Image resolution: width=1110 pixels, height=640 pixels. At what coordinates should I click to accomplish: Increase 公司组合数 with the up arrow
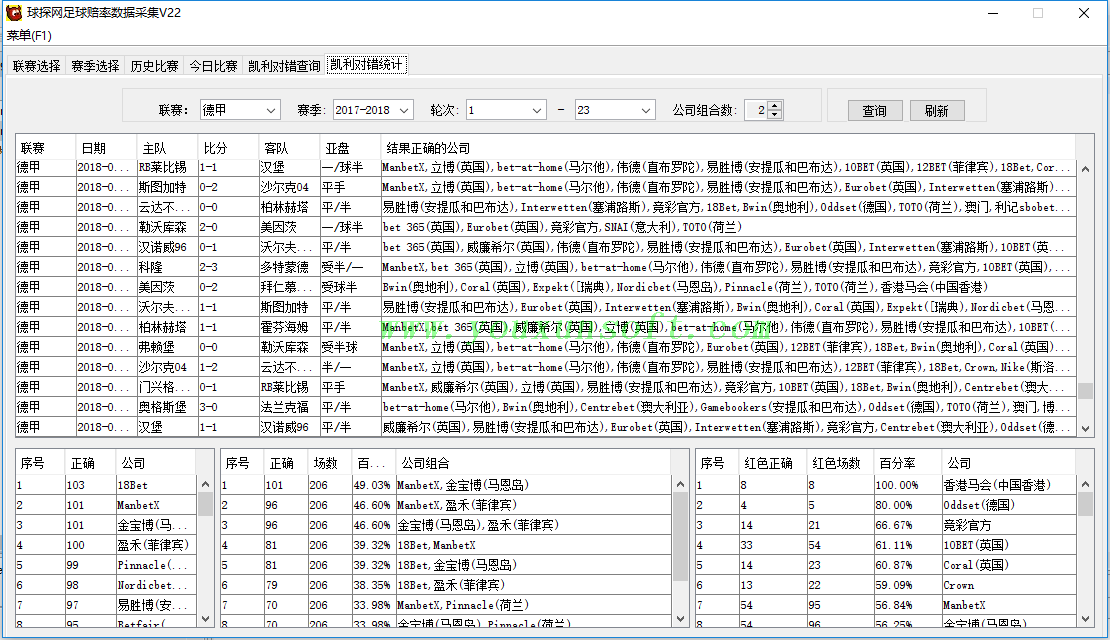pos(774,105)
